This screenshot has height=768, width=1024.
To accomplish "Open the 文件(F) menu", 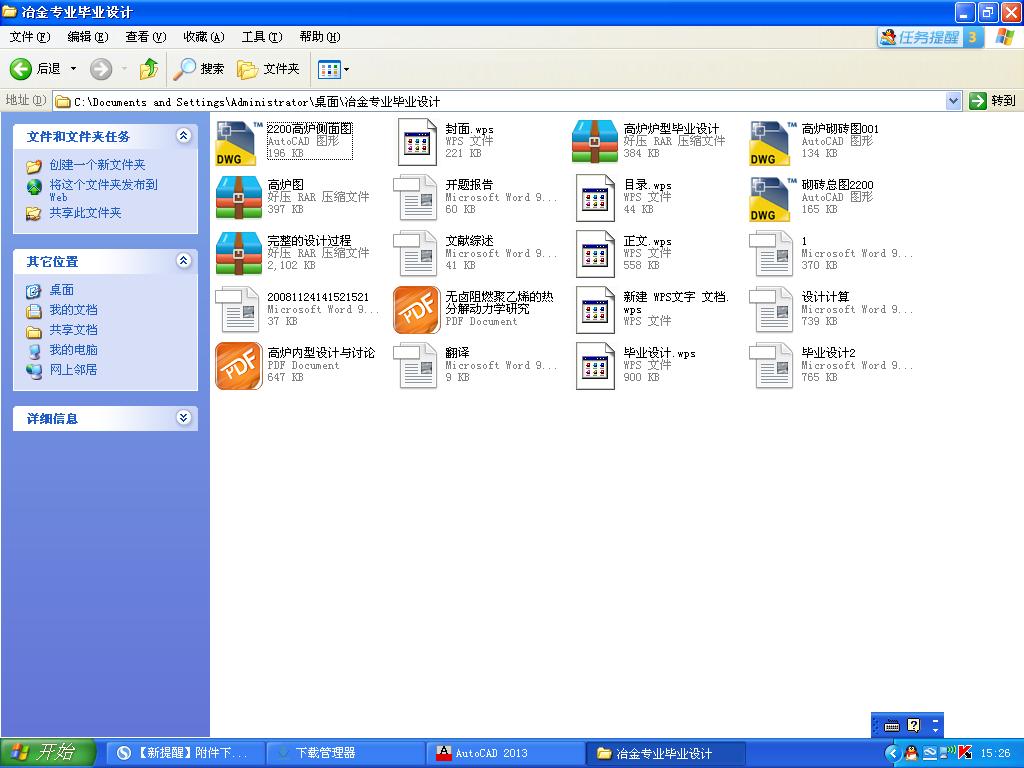I will [x=30, y=37].
